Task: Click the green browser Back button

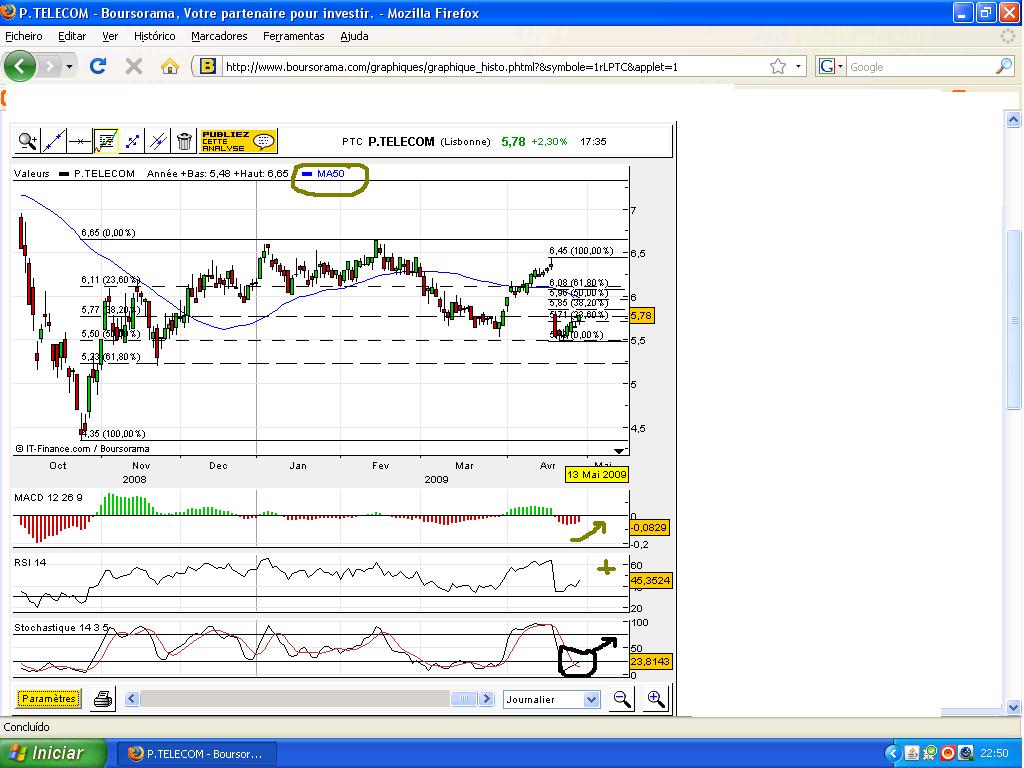Action: point(20,66)
